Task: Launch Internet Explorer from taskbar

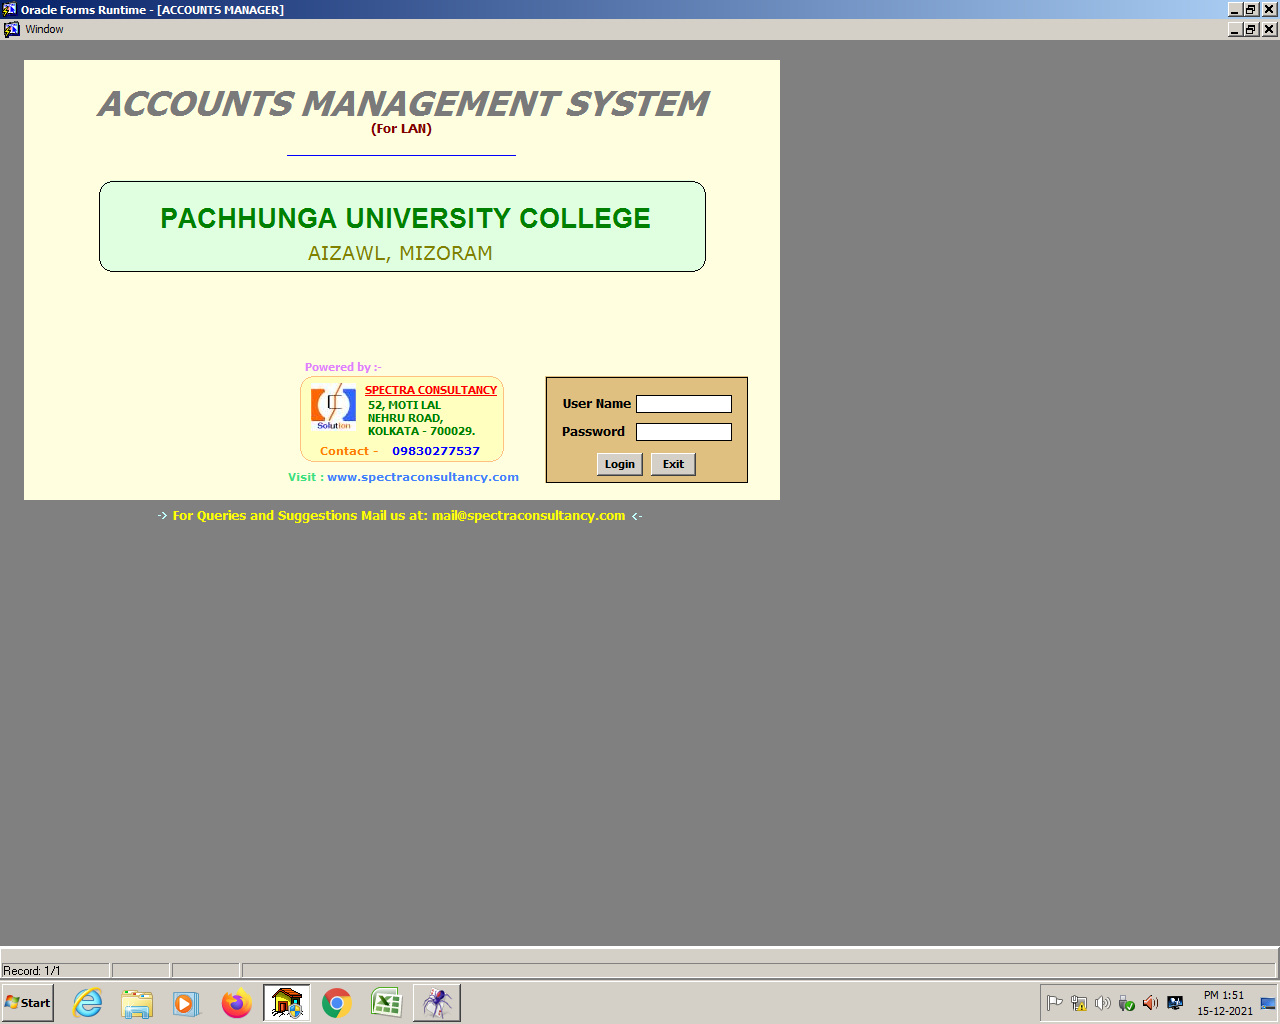Action: click(x=88, y=1003)
